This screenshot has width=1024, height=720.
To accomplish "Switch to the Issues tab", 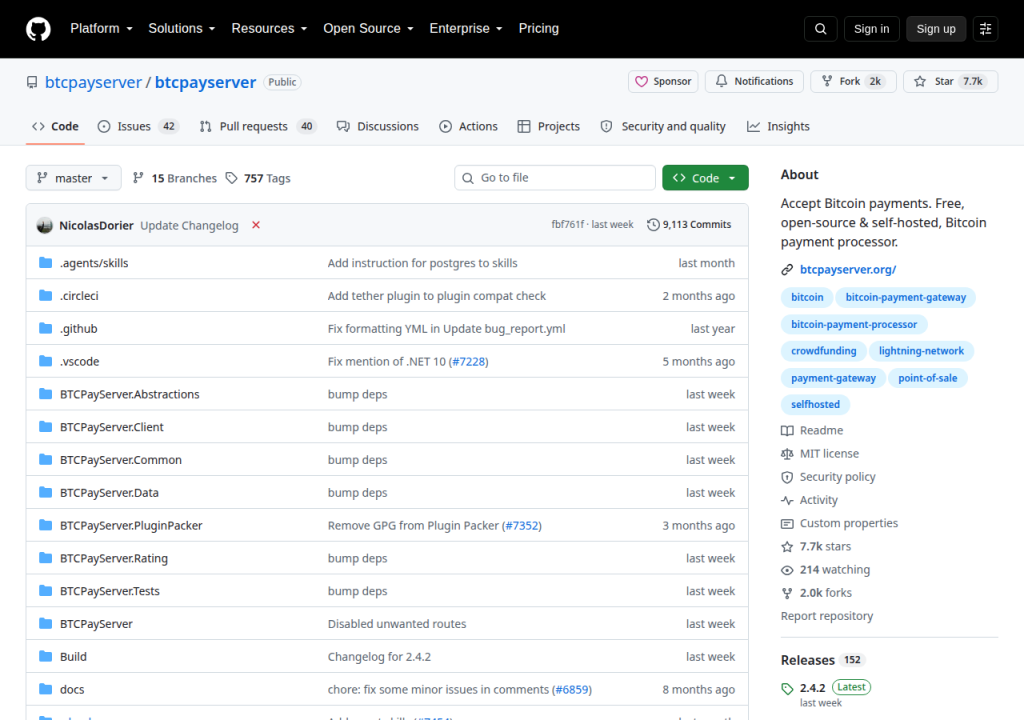I will (x=137, y=126).
